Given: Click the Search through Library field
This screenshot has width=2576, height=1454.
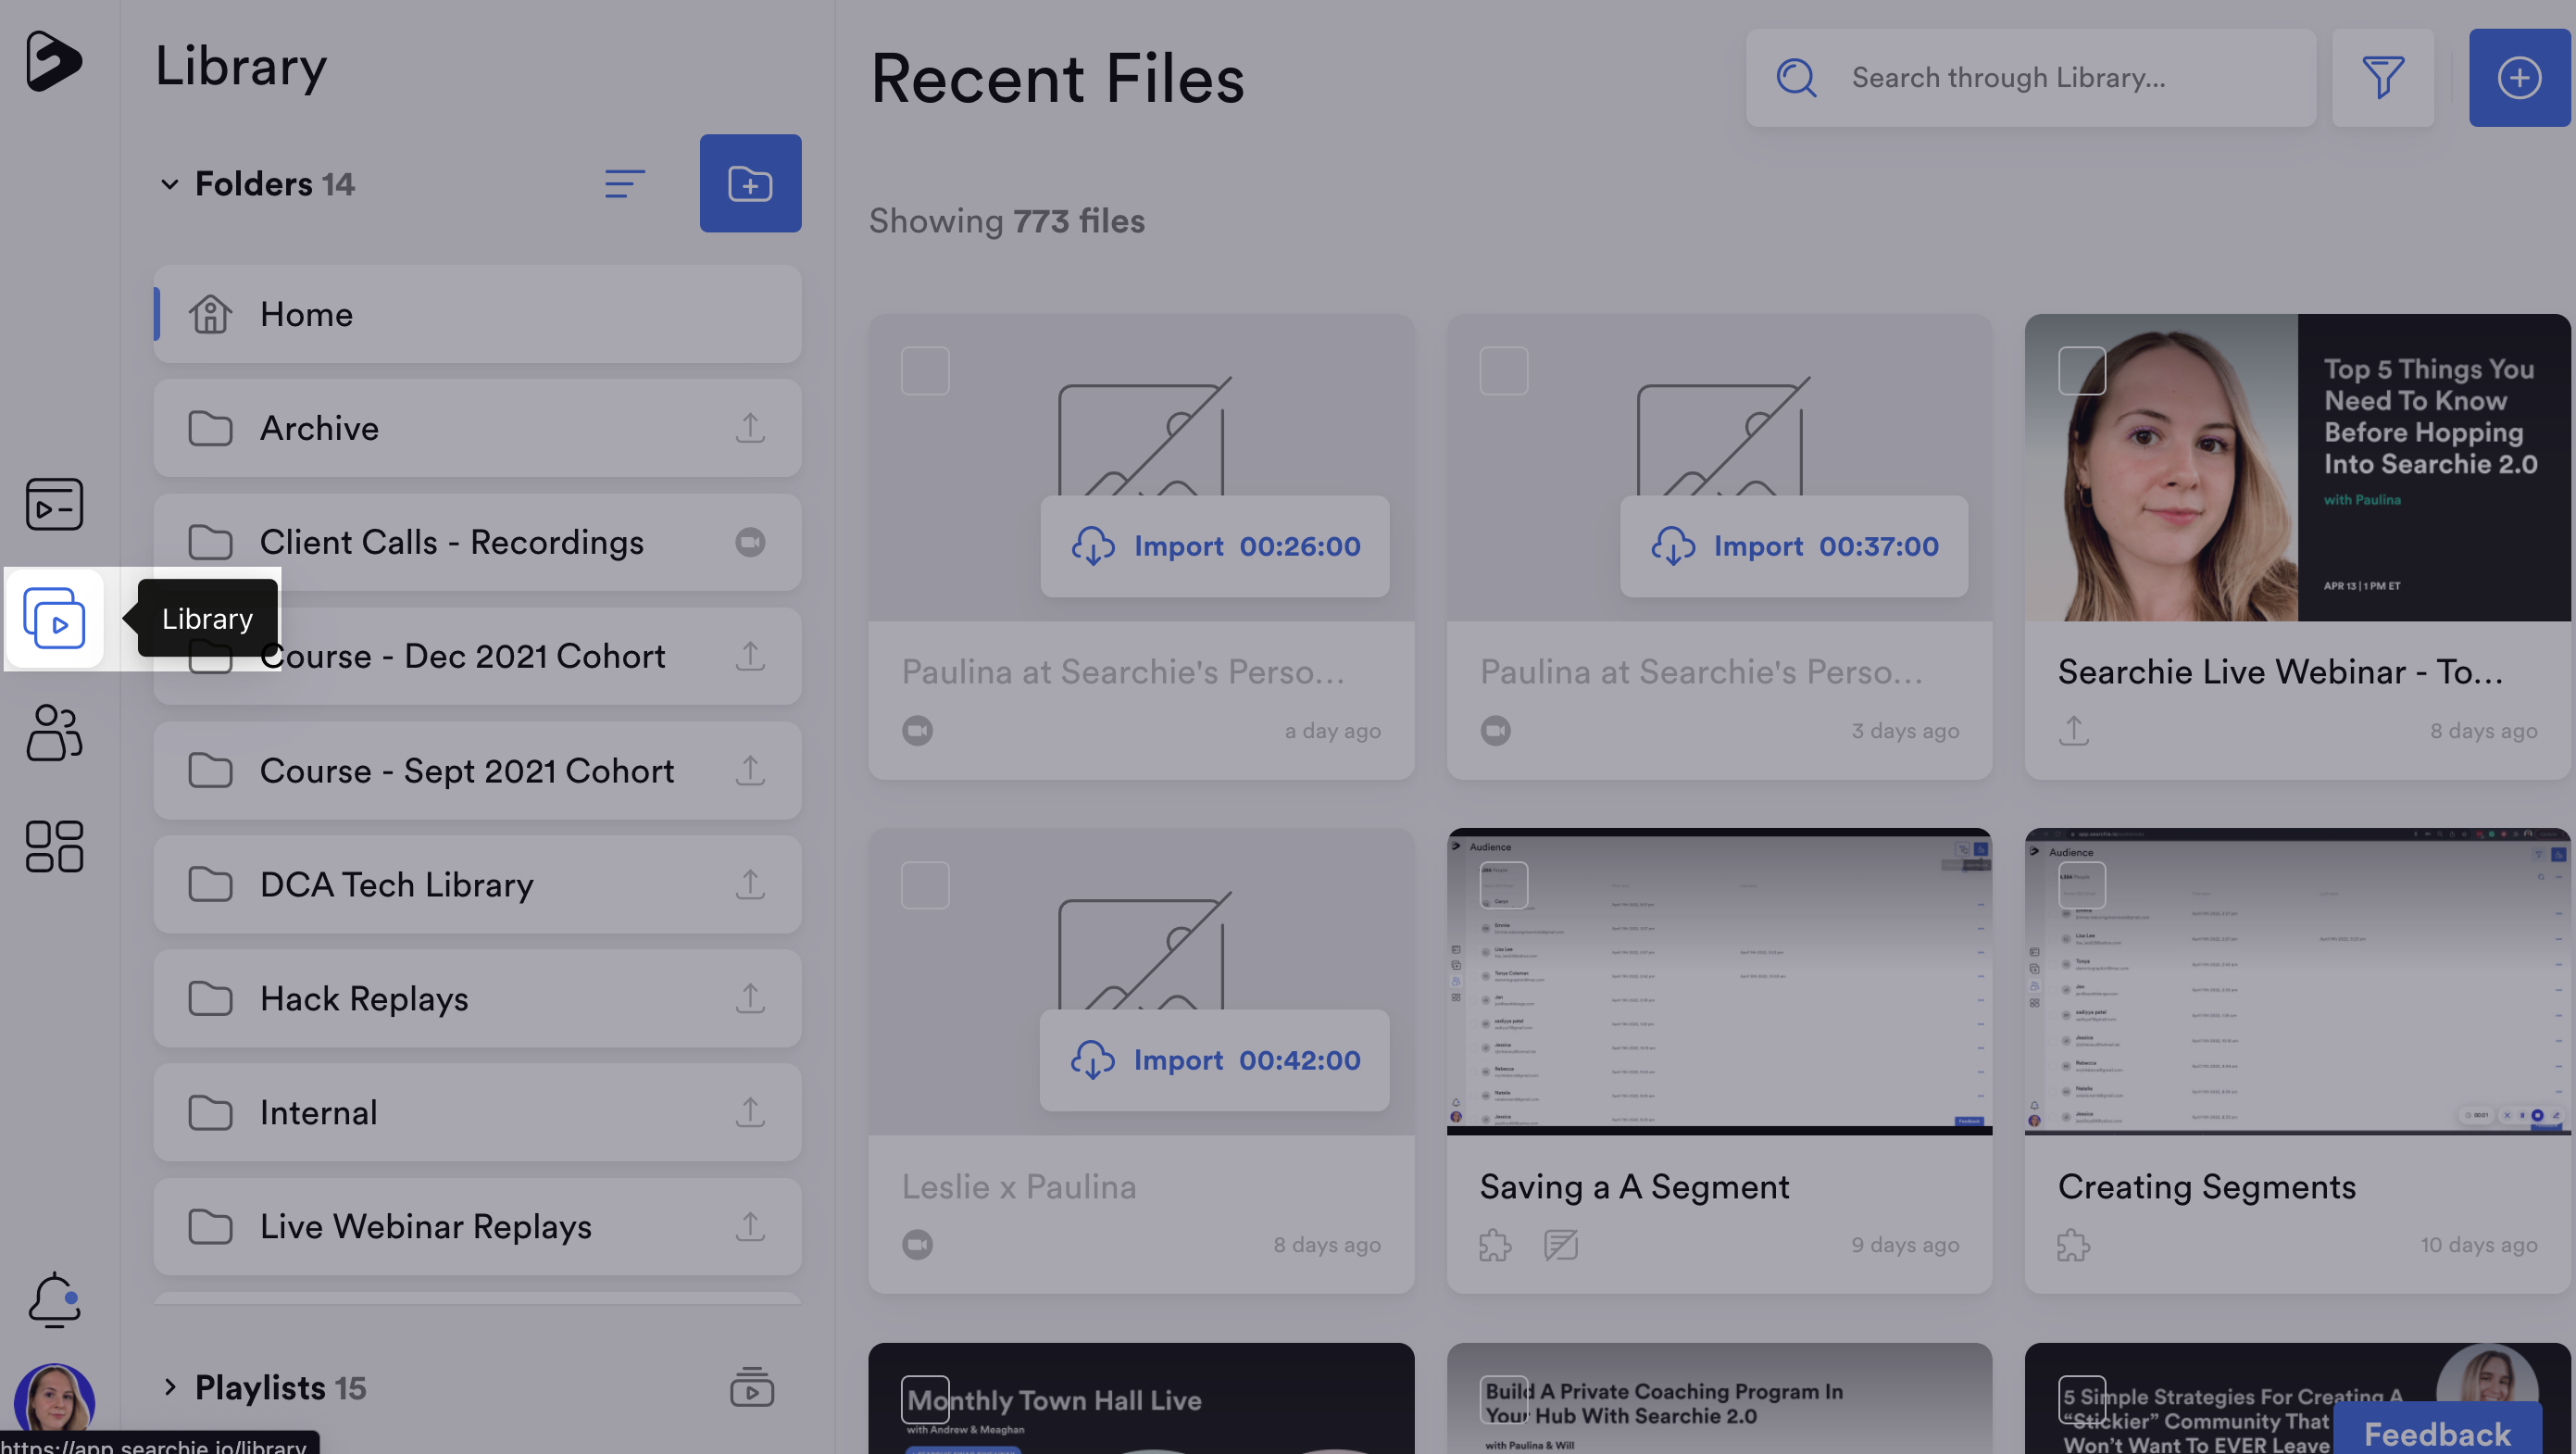Looking at the screenshot, I should click(2030, 77).
